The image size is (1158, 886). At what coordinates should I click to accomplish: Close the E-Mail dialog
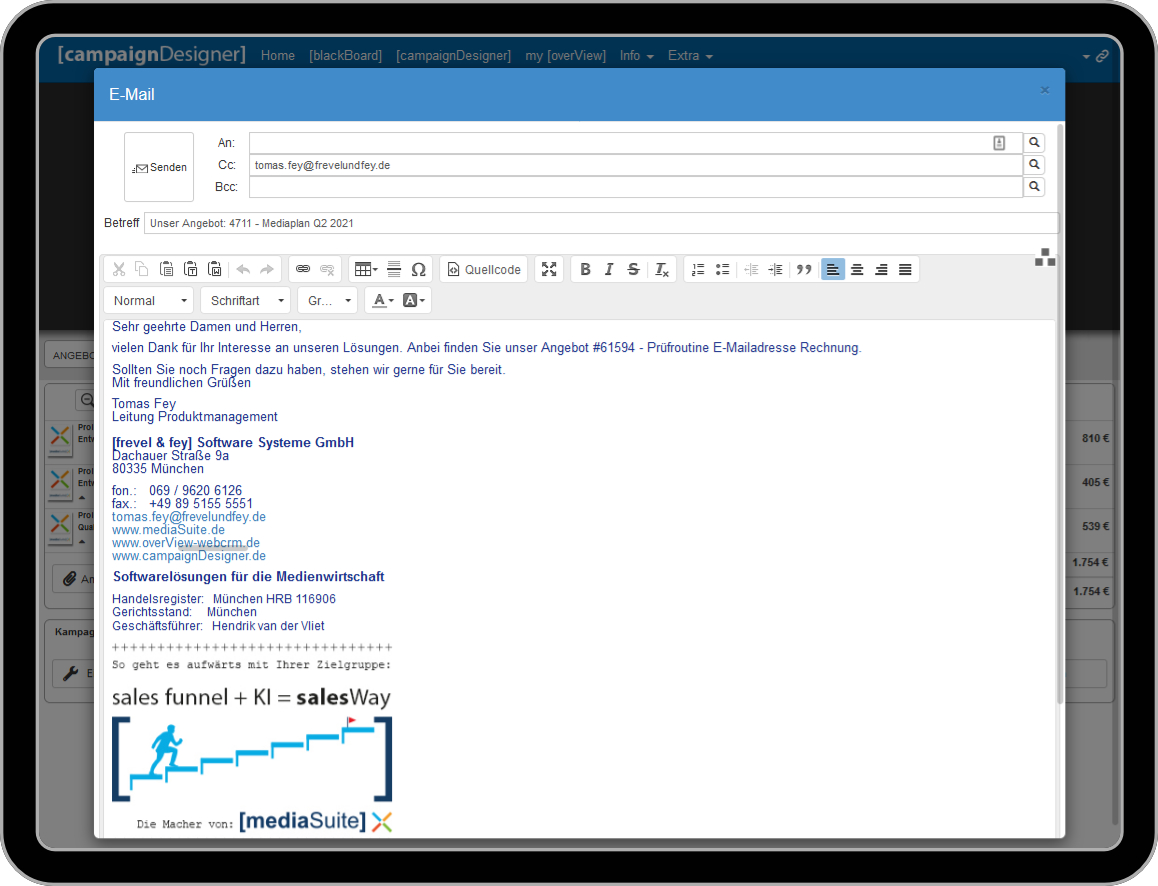click(x=1045, y=90)
